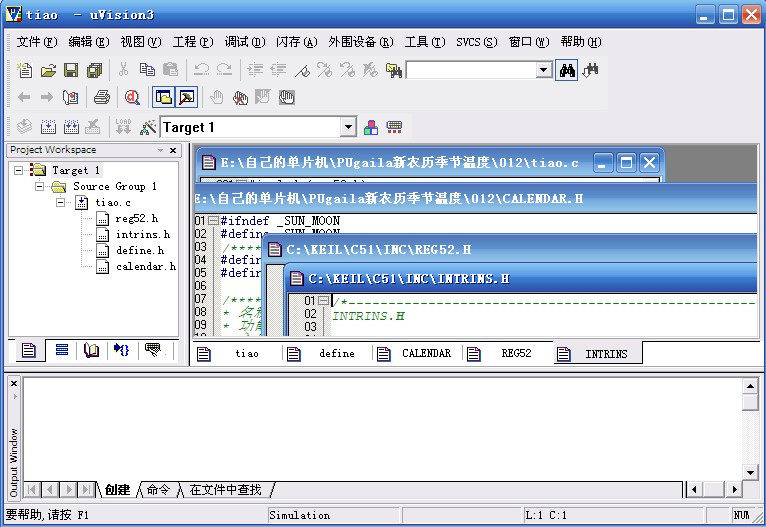This screenshot has height=527, width=766.
Task: Switch to the tiao document tab
Action: (237, 354)
